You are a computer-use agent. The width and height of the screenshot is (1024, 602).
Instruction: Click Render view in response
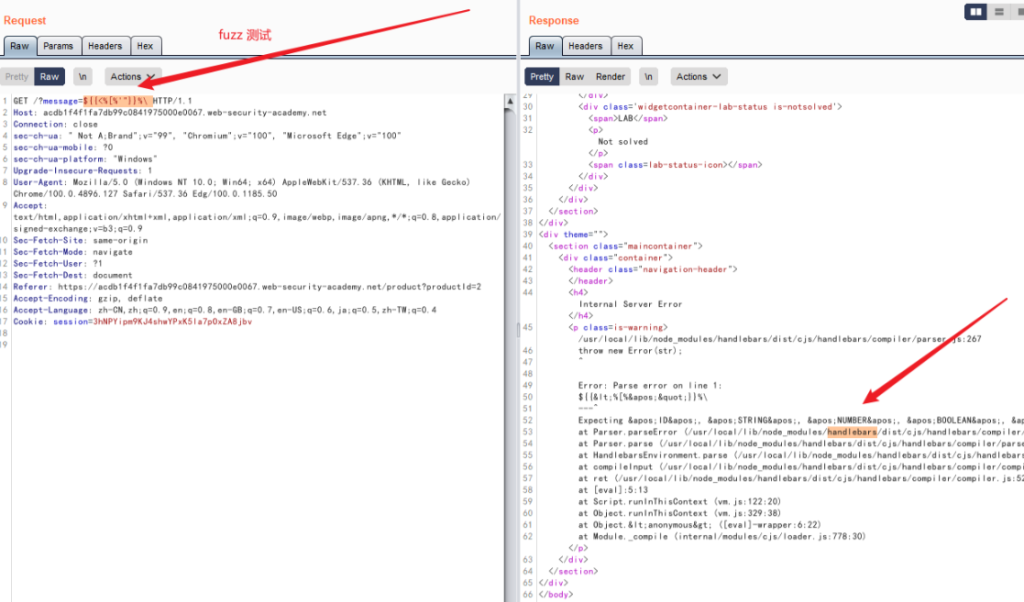[610, 76]
